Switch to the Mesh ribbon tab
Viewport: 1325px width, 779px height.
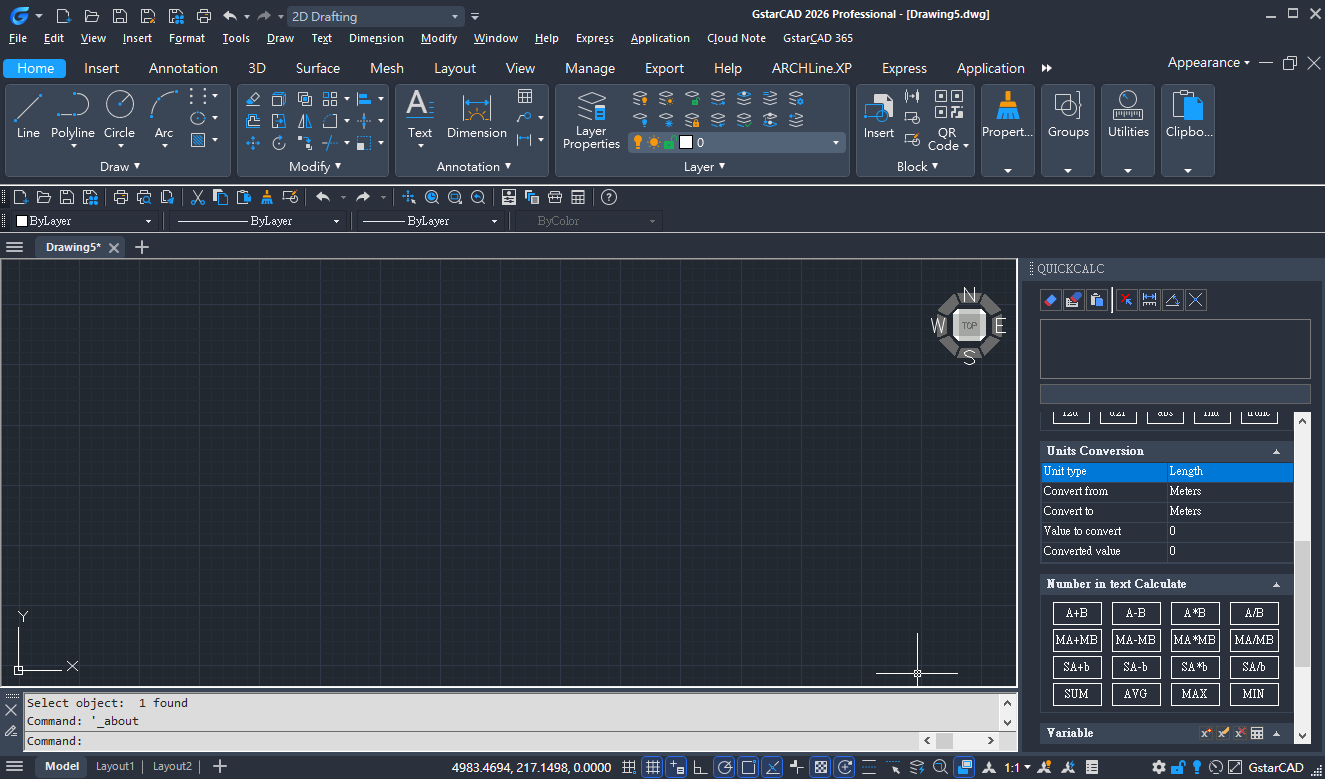387,68
